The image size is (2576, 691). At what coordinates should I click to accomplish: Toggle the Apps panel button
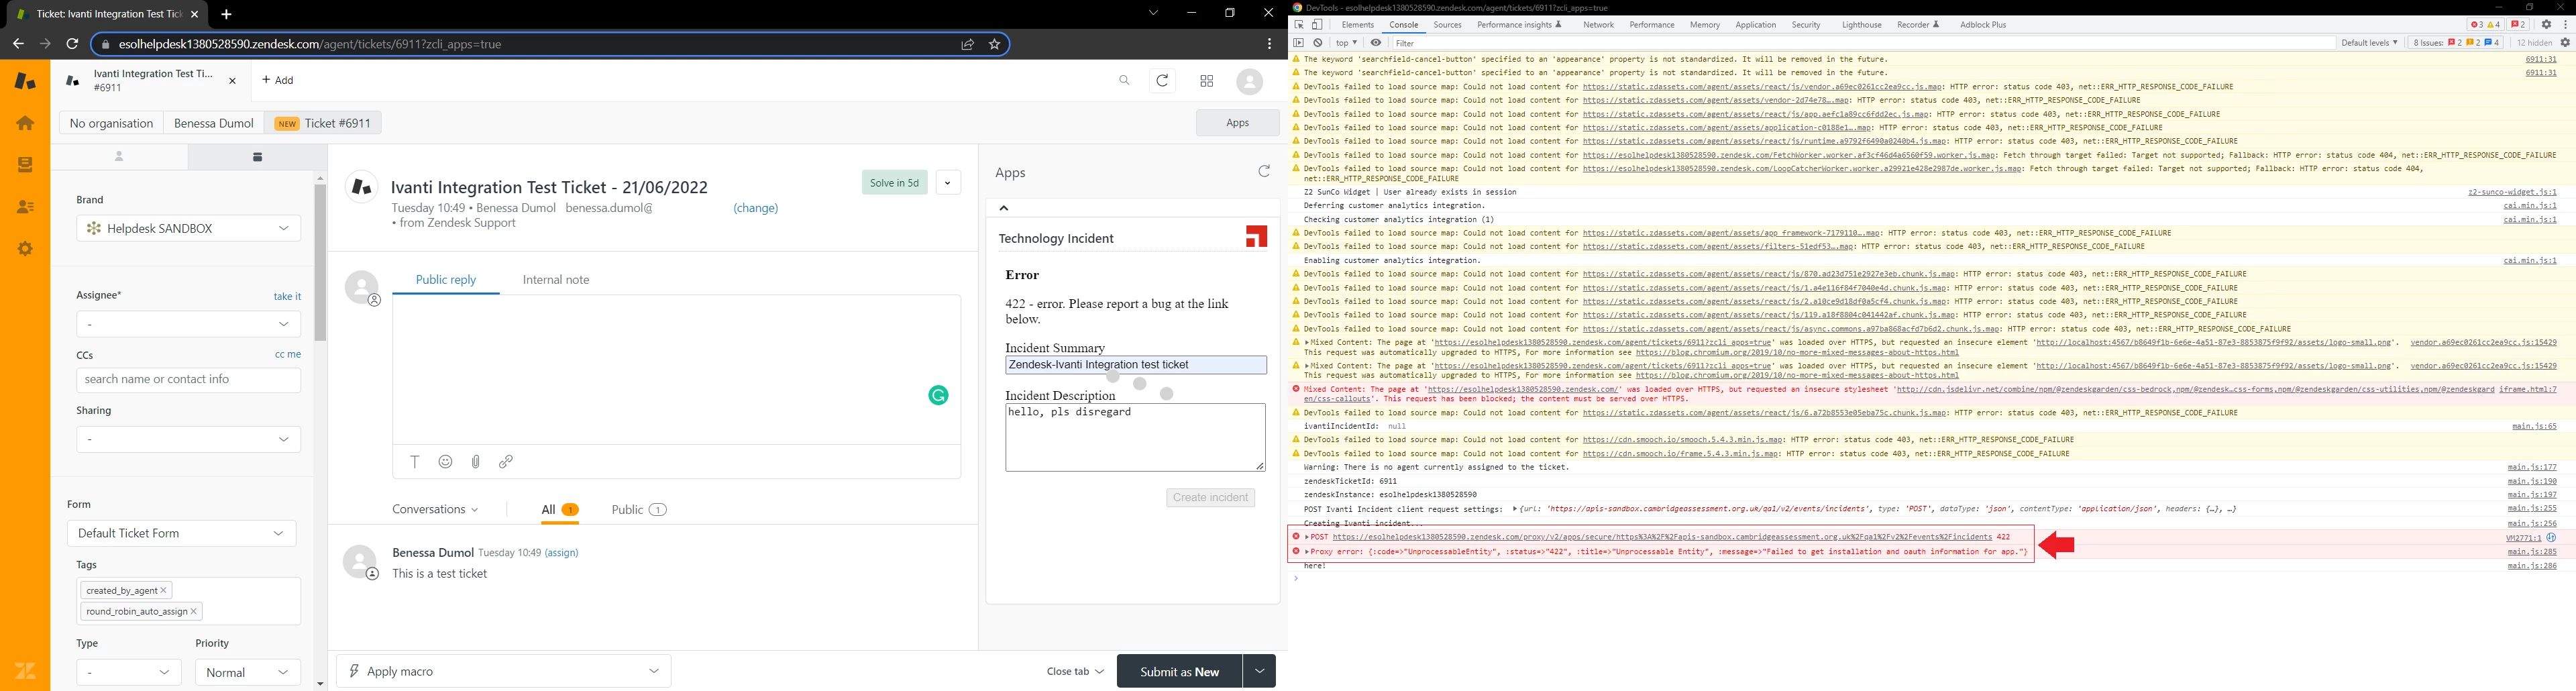pyautogui.click(x=1238, y=122)
